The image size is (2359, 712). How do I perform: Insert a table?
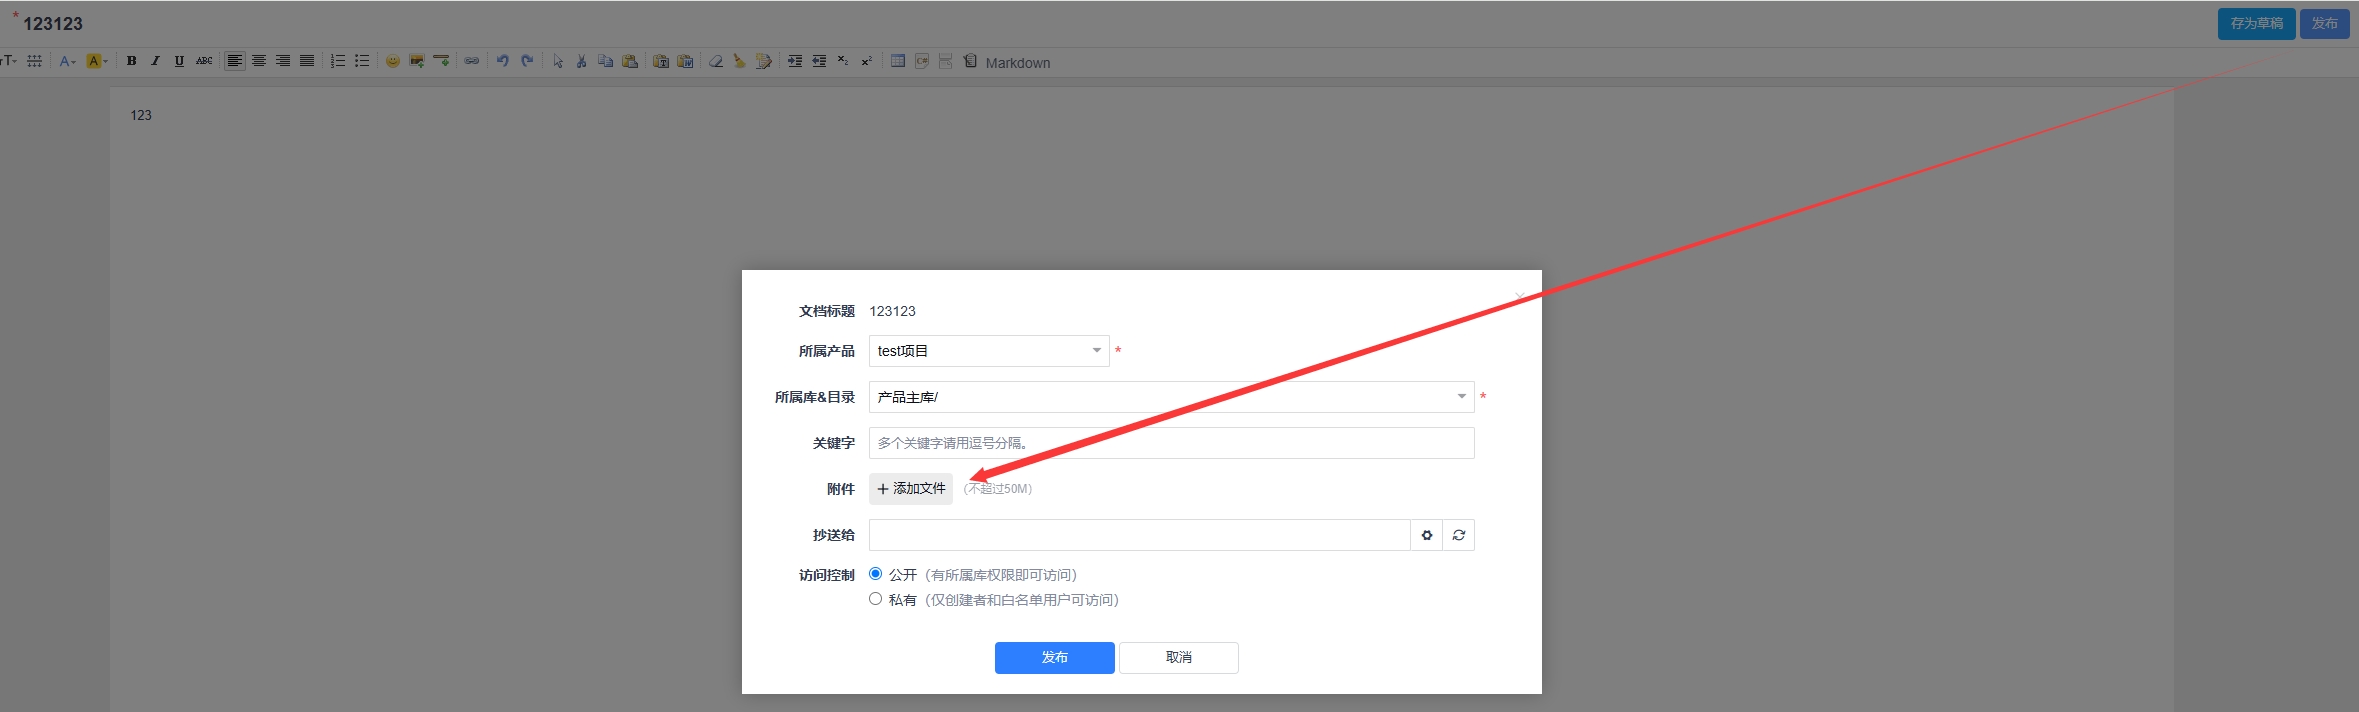(x=898, y=61)
